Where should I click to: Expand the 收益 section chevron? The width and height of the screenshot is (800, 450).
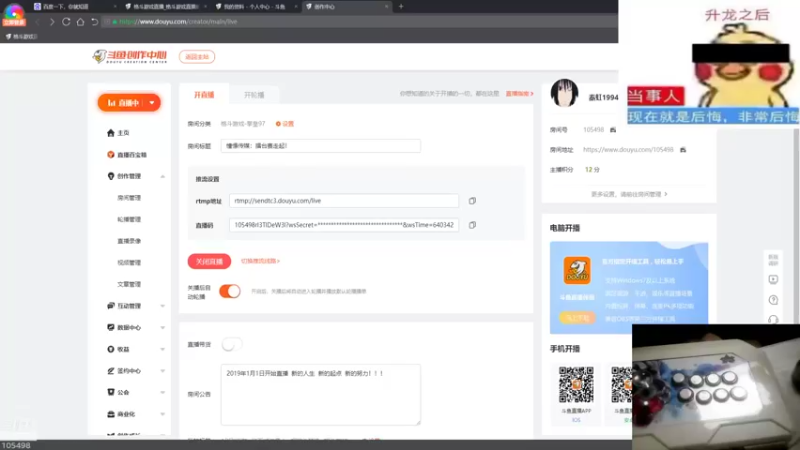click(162, 349)
